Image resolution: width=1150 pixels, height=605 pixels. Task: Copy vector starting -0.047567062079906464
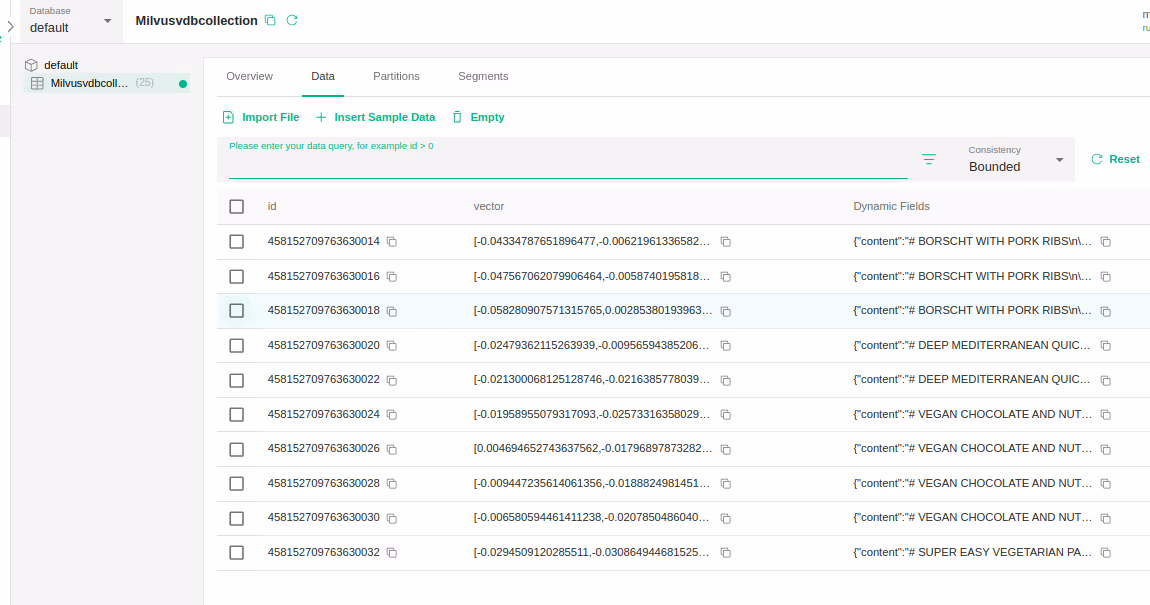coord(725,277)
